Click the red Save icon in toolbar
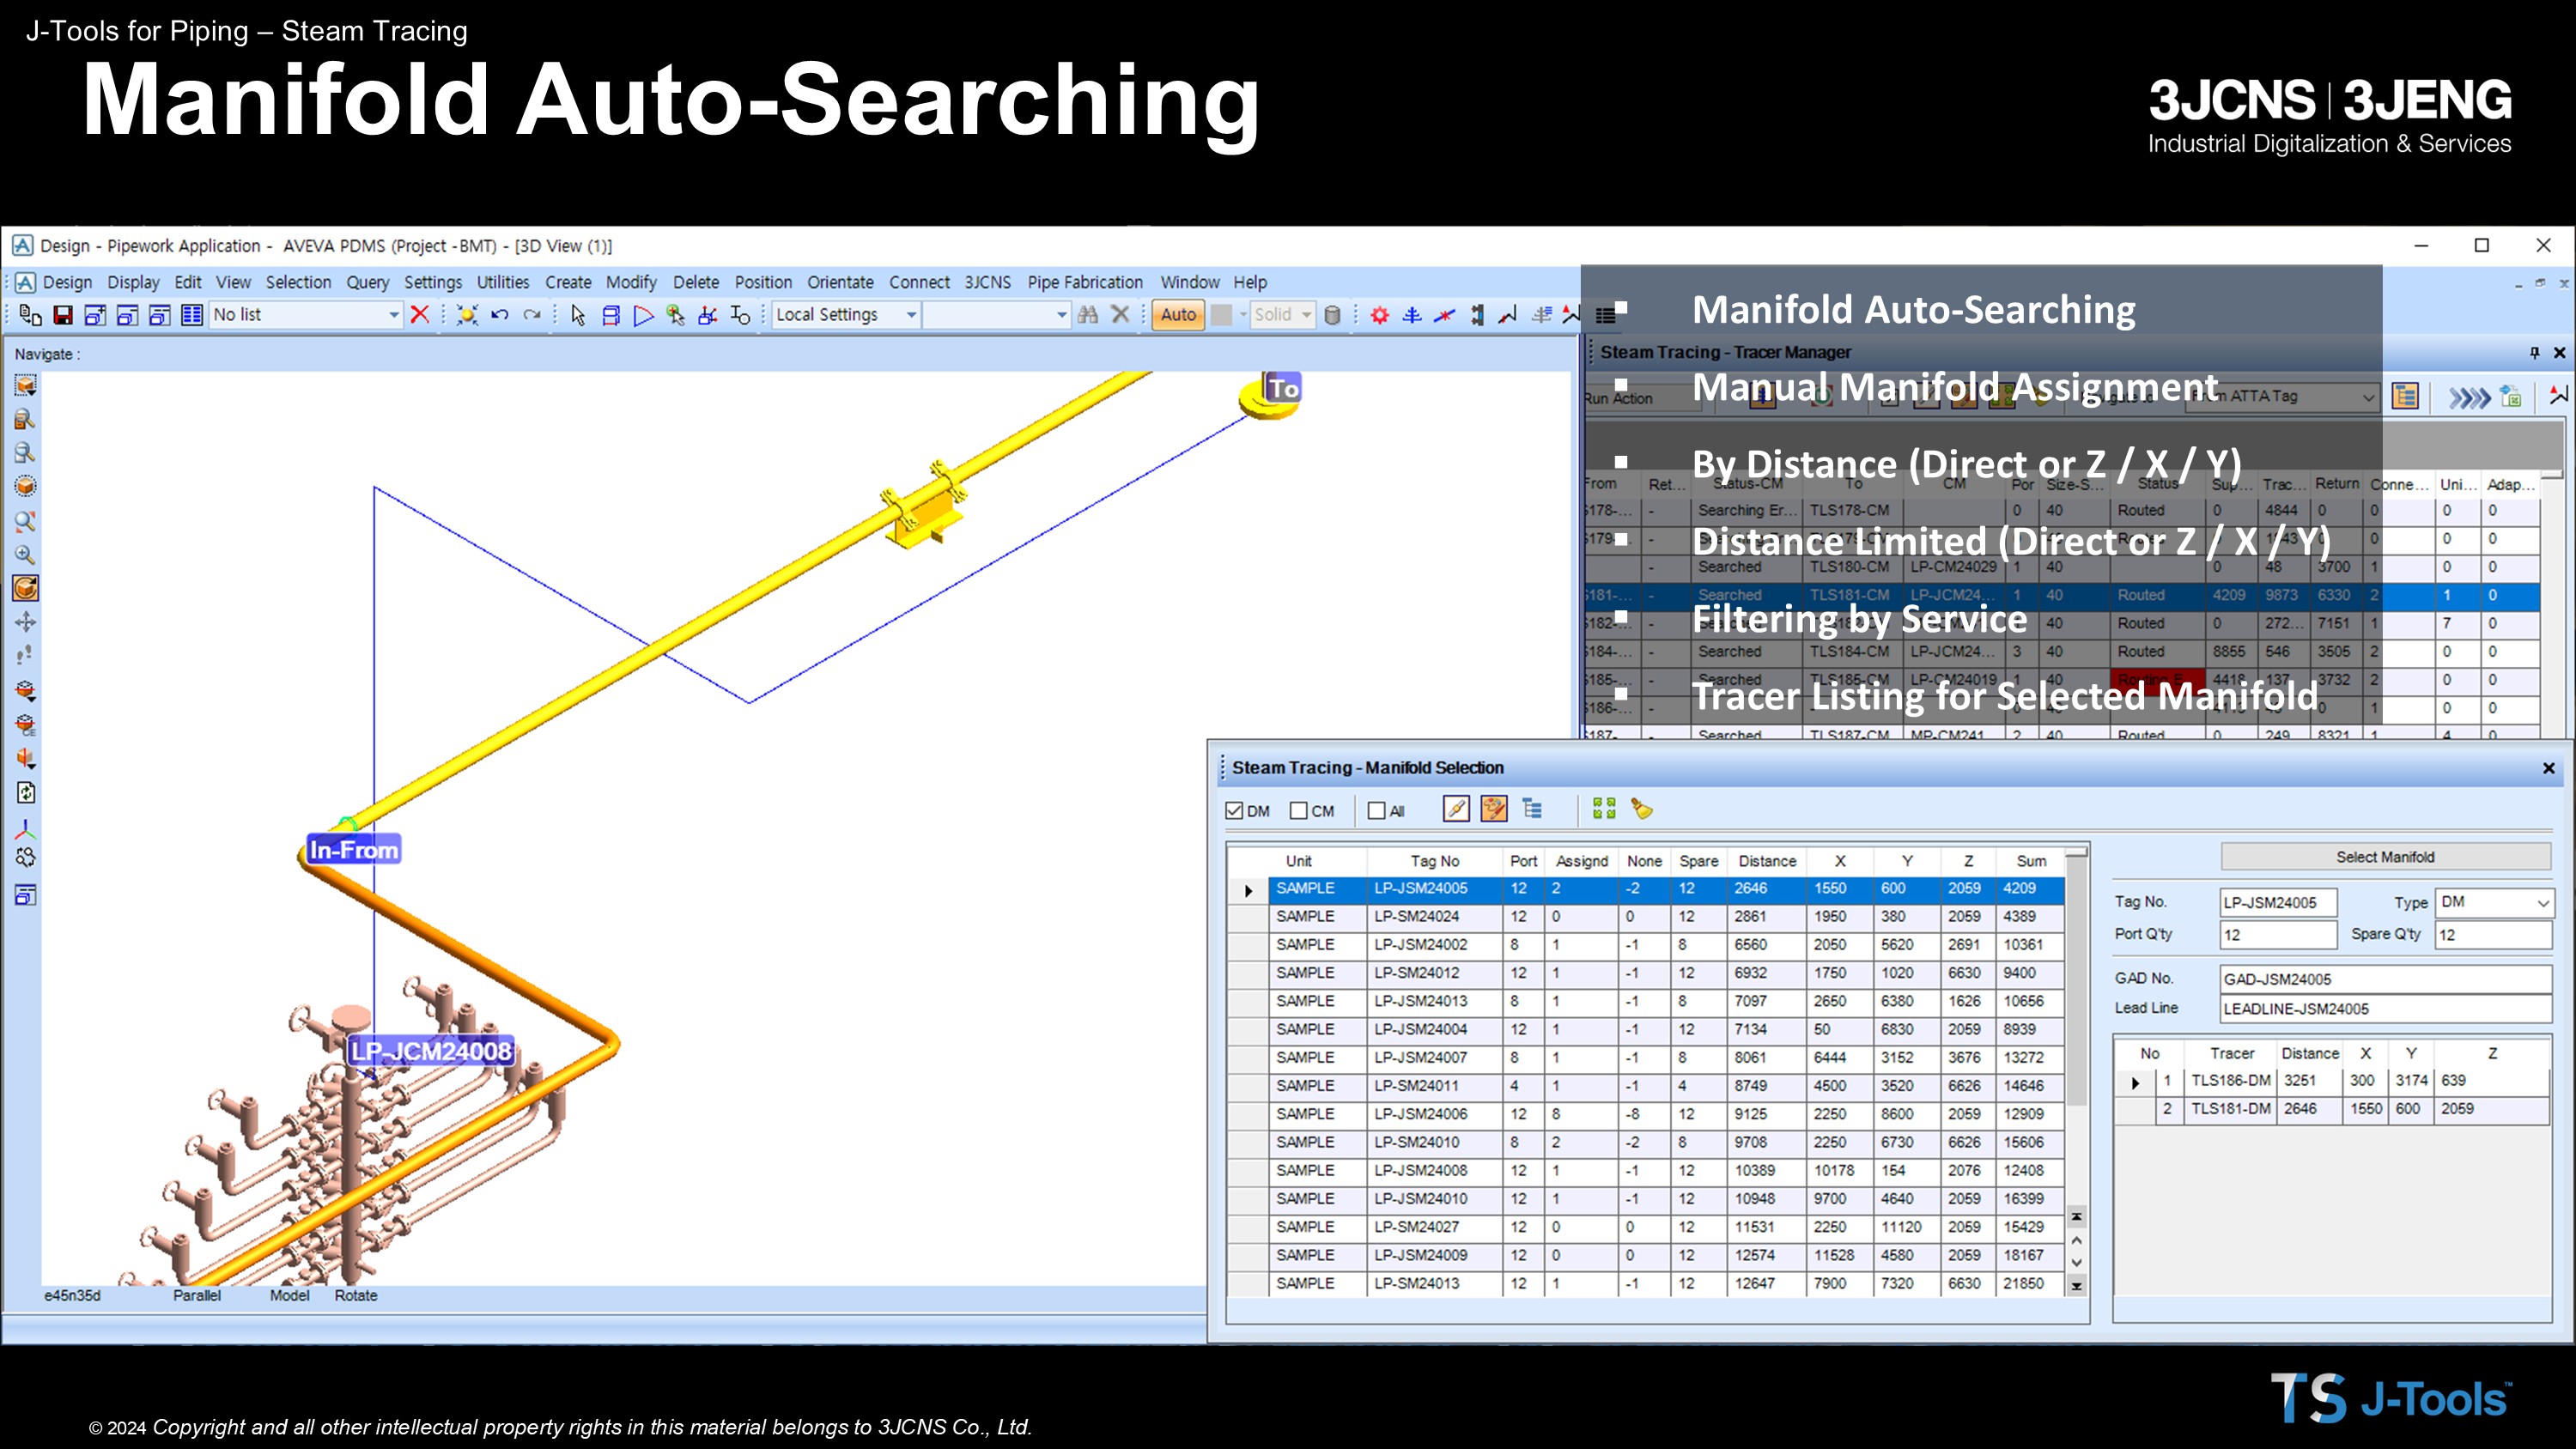2576x1449 pixels. point(63,315)
